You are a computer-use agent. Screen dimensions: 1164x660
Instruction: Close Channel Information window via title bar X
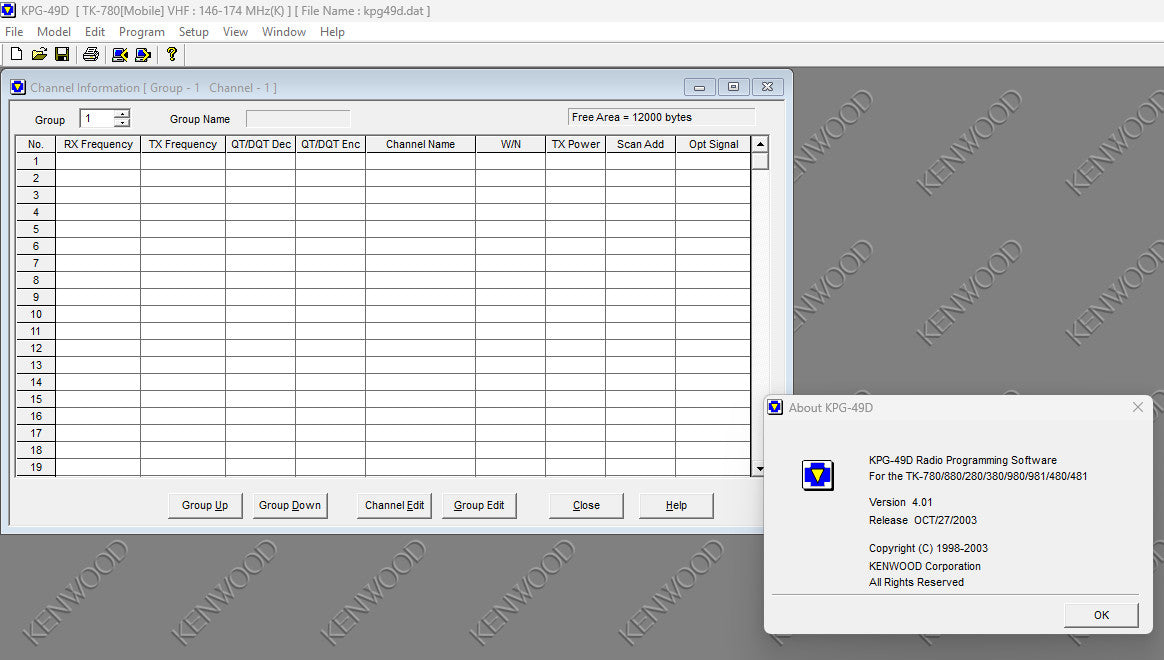point(768,87)
